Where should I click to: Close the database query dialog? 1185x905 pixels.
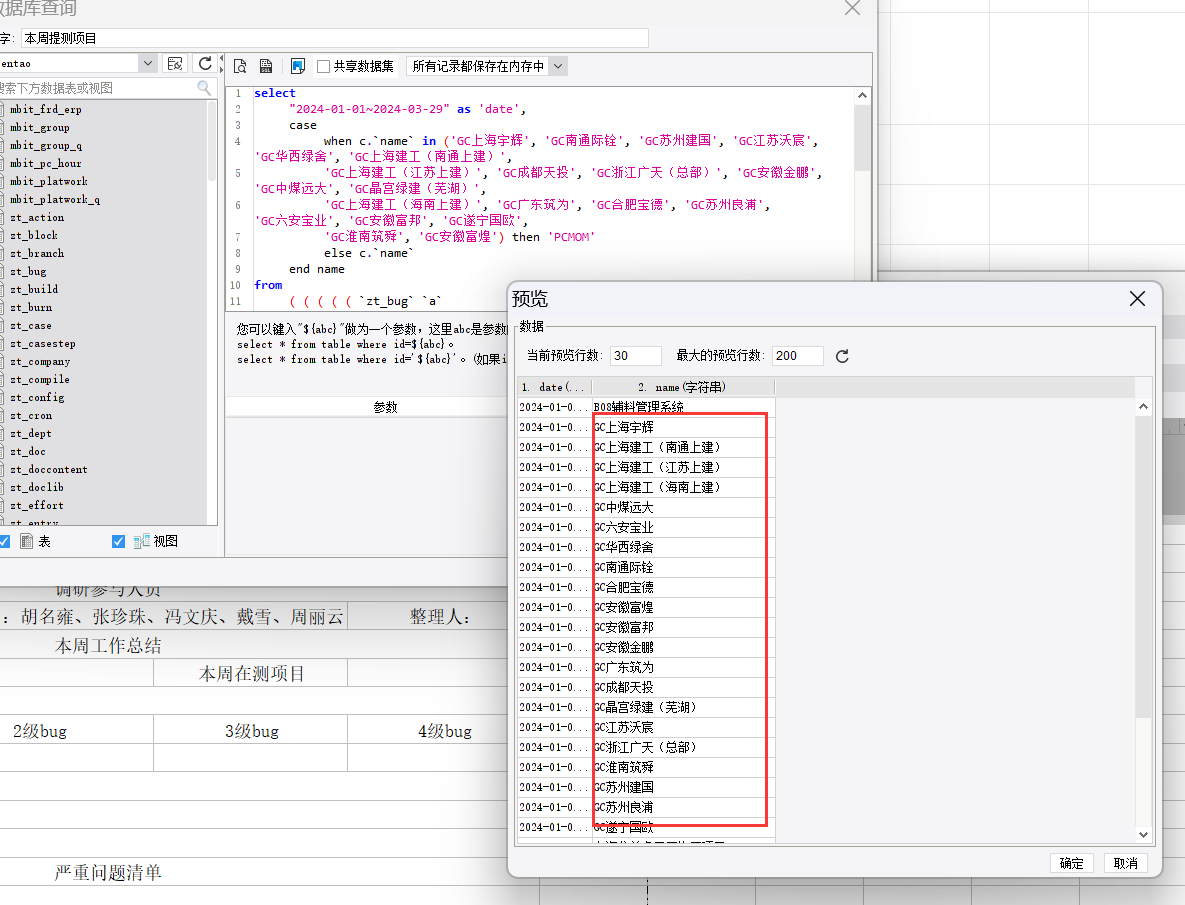point(852,8)
